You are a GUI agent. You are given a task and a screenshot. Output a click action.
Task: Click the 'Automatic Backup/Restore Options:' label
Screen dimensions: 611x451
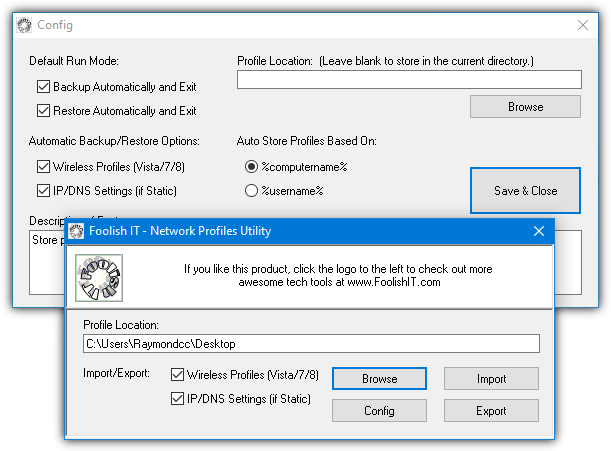[114, 141]
